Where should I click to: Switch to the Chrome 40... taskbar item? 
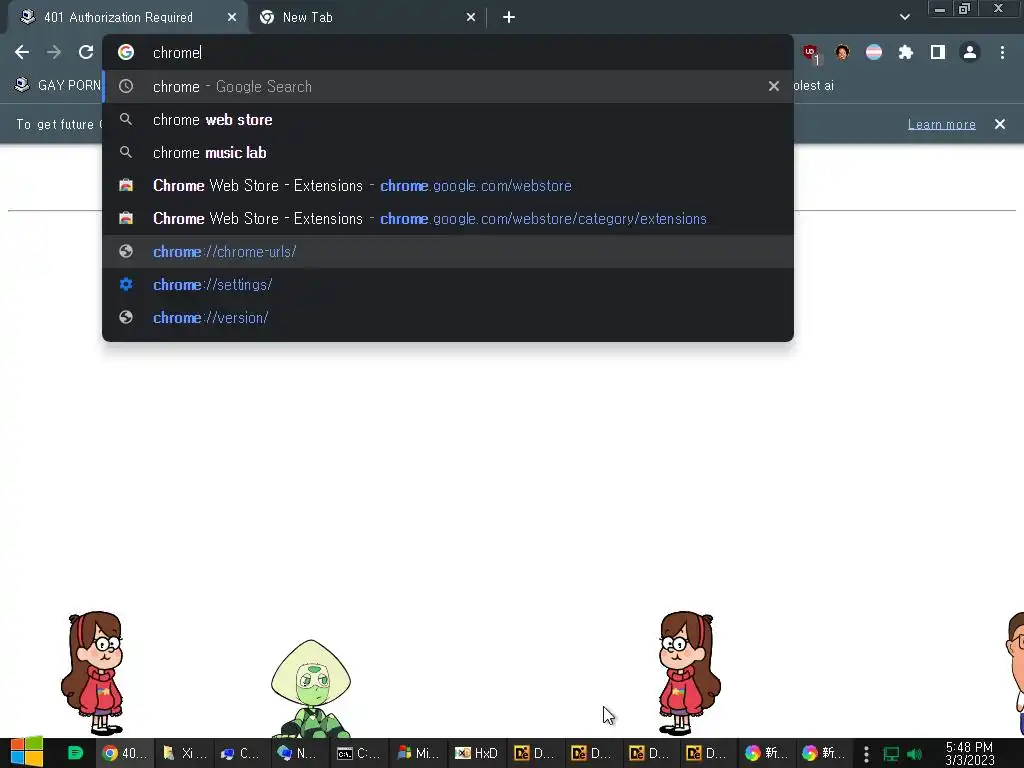[125, 753]
